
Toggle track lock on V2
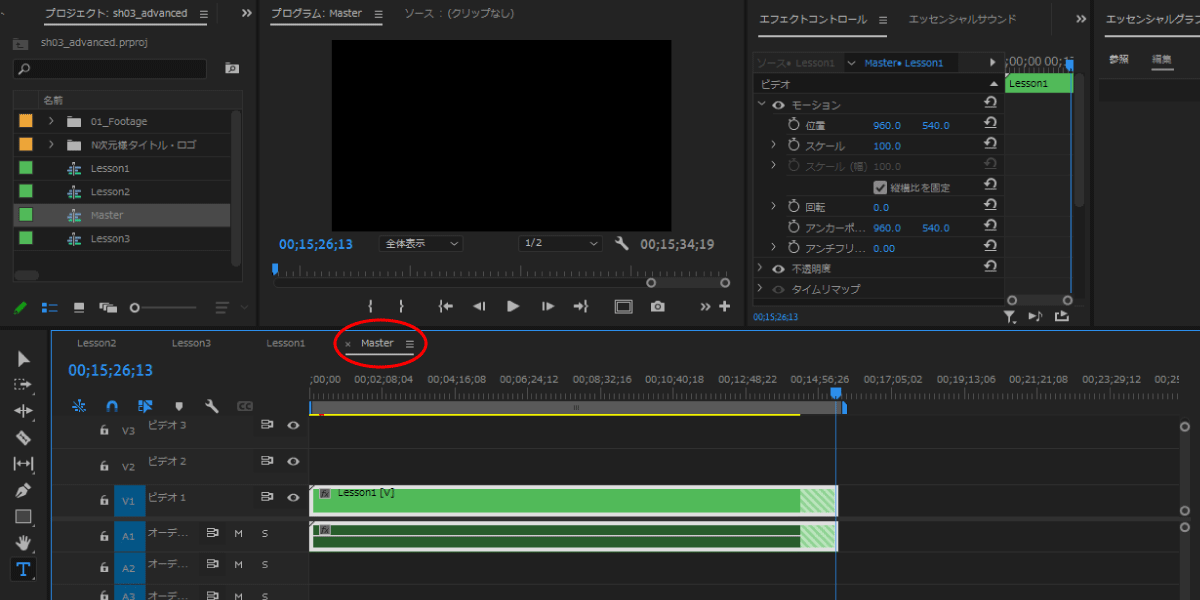(x=103, y=466)
